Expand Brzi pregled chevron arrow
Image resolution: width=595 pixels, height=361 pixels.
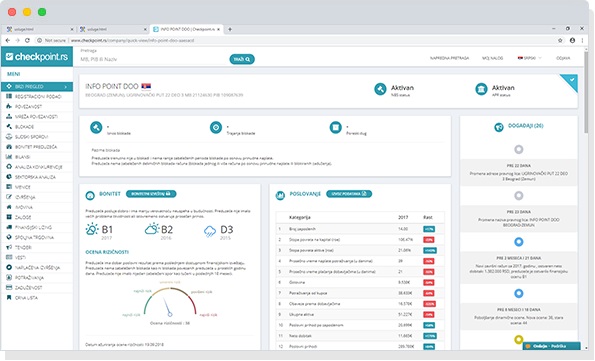(x=66, y=87)
